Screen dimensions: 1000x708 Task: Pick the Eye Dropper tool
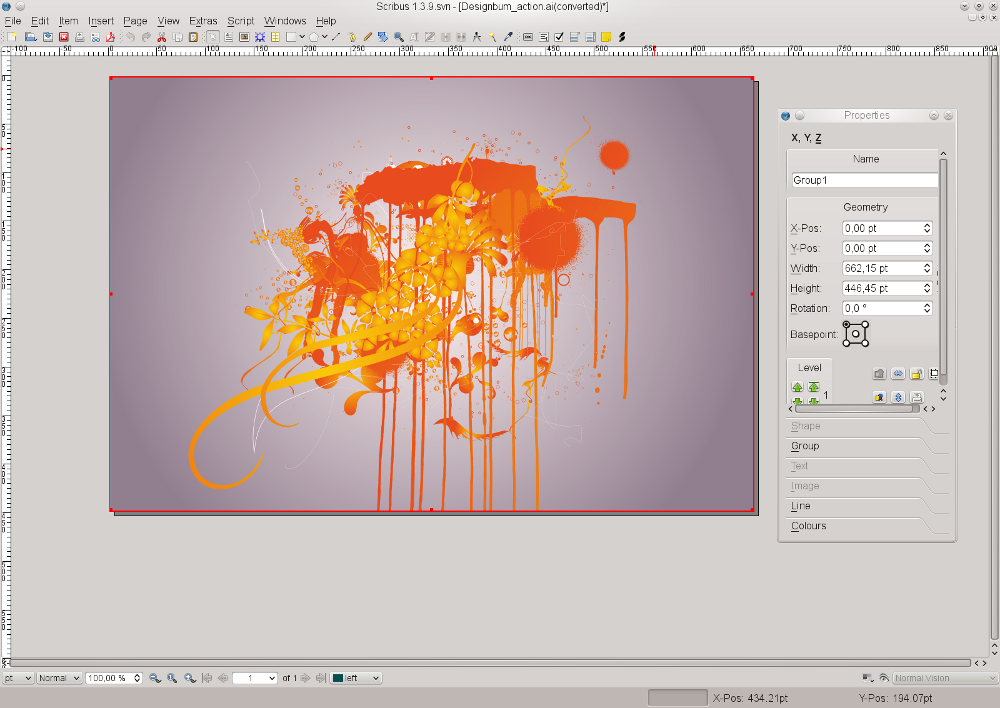click(x=508, y=37)
